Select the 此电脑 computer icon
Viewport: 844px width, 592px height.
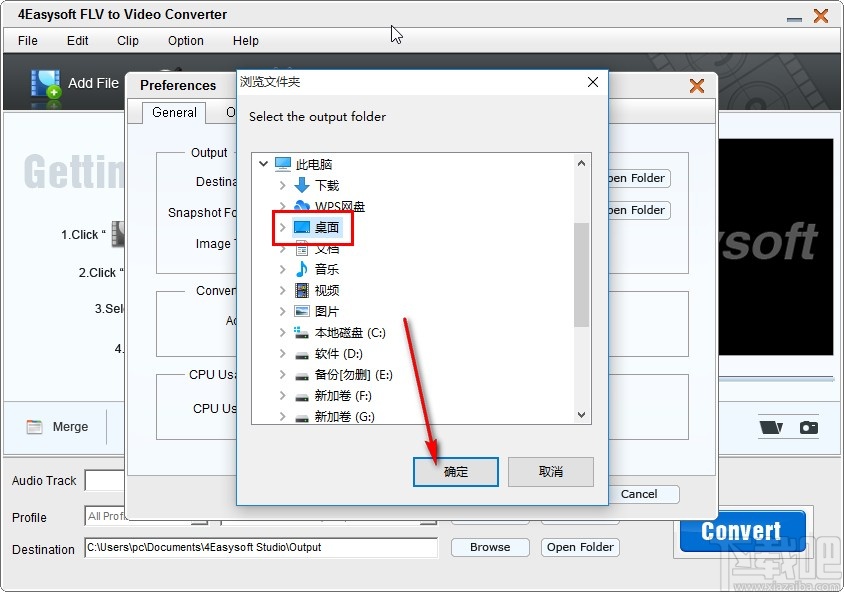click(284, 164)
